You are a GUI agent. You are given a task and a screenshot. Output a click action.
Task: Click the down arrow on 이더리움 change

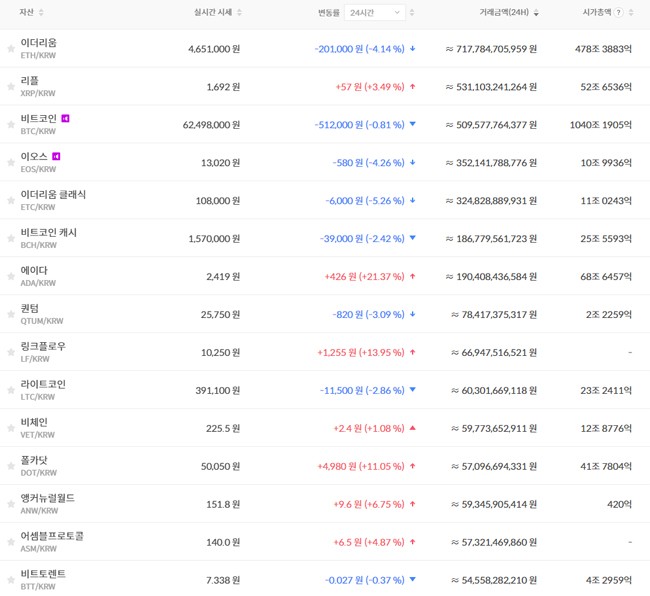click(412, 48)
